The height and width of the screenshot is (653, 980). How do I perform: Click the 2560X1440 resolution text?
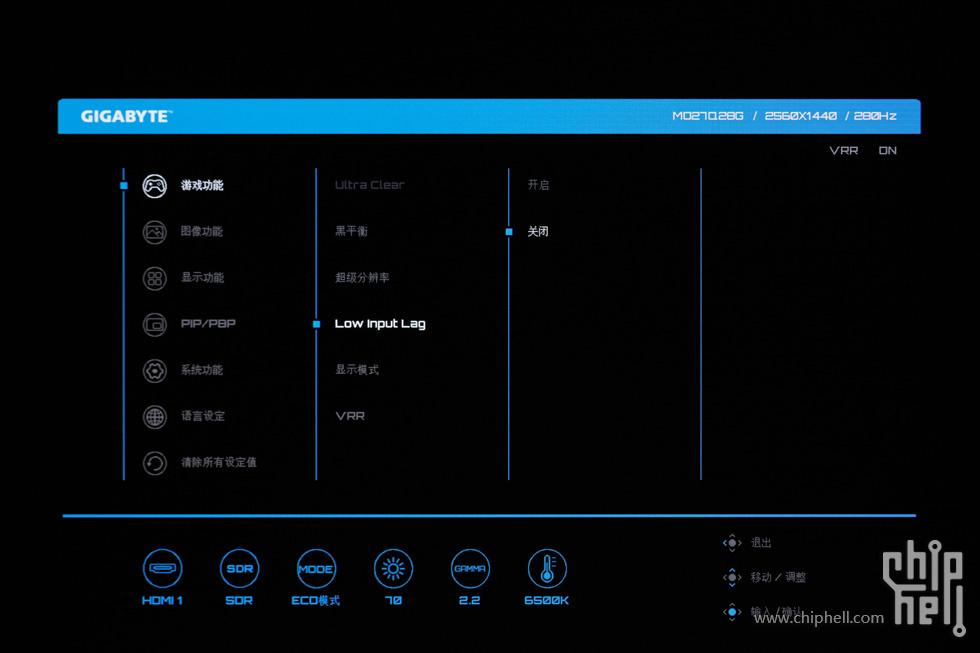tap(801, 116)
